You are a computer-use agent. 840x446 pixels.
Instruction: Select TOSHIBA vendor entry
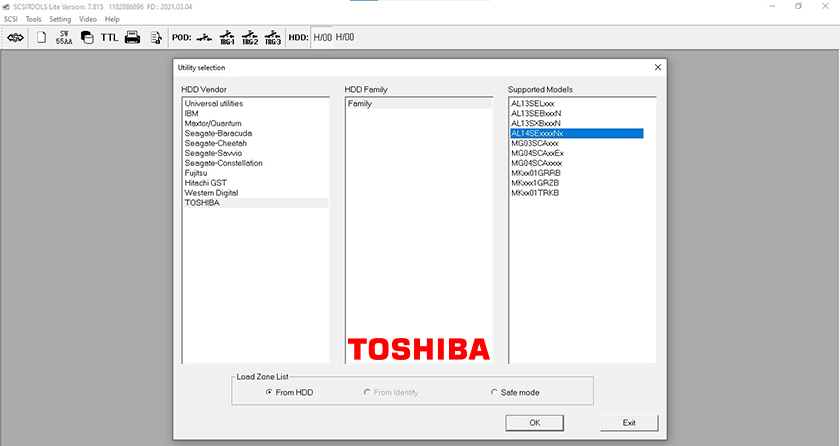pos(256,202)
